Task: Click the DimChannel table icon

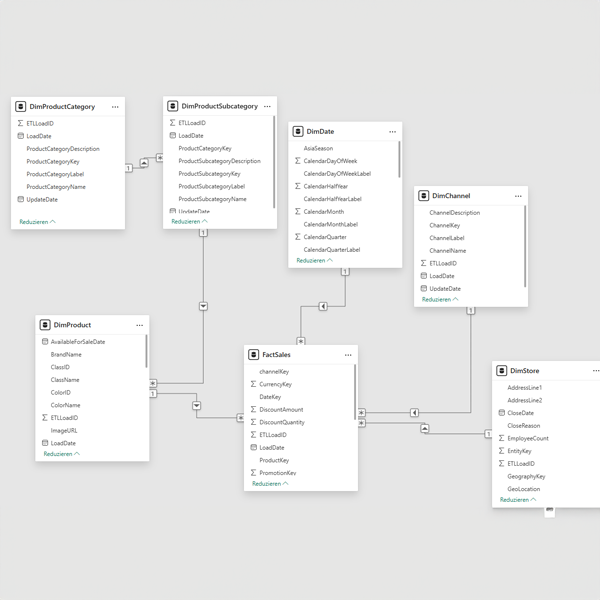Action: (424, 196)
